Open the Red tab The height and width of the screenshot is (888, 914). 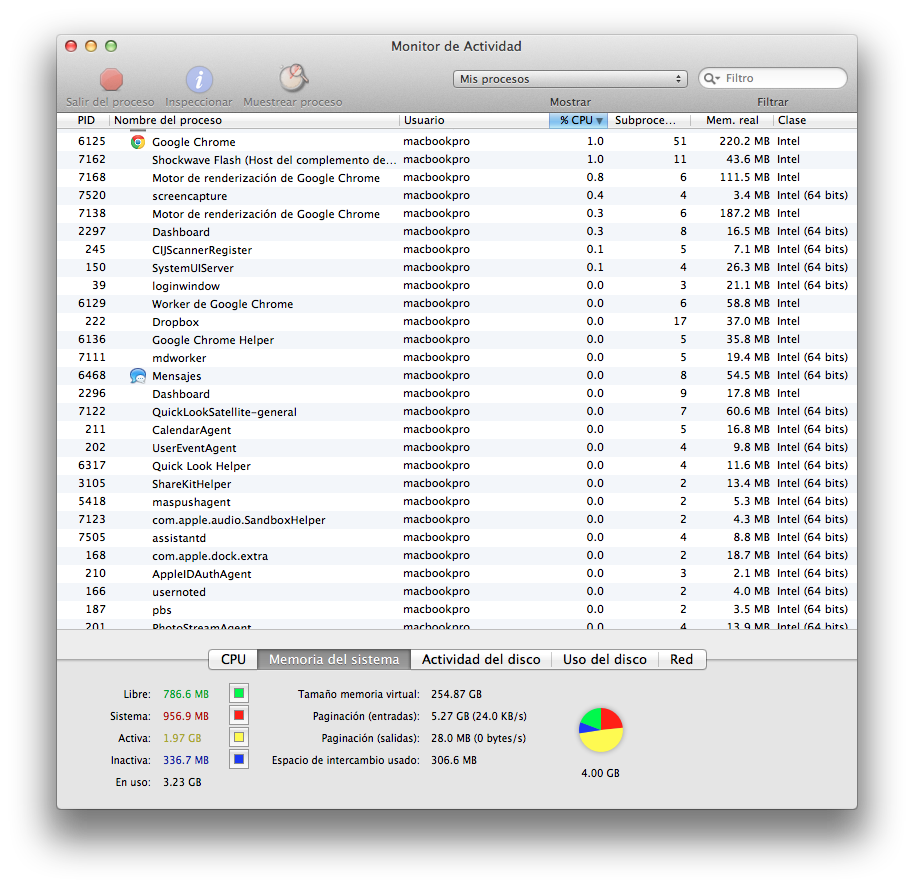681,659
